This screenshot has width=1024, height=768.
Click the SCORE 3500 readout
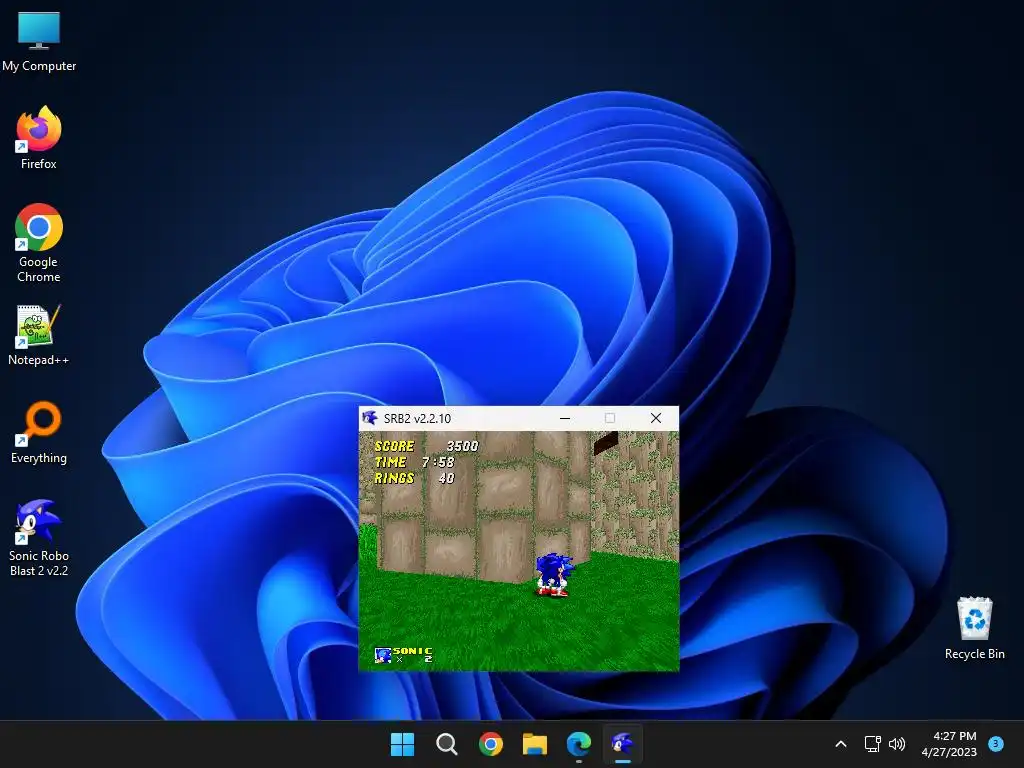pyautogui.click(x=426, y=446)
